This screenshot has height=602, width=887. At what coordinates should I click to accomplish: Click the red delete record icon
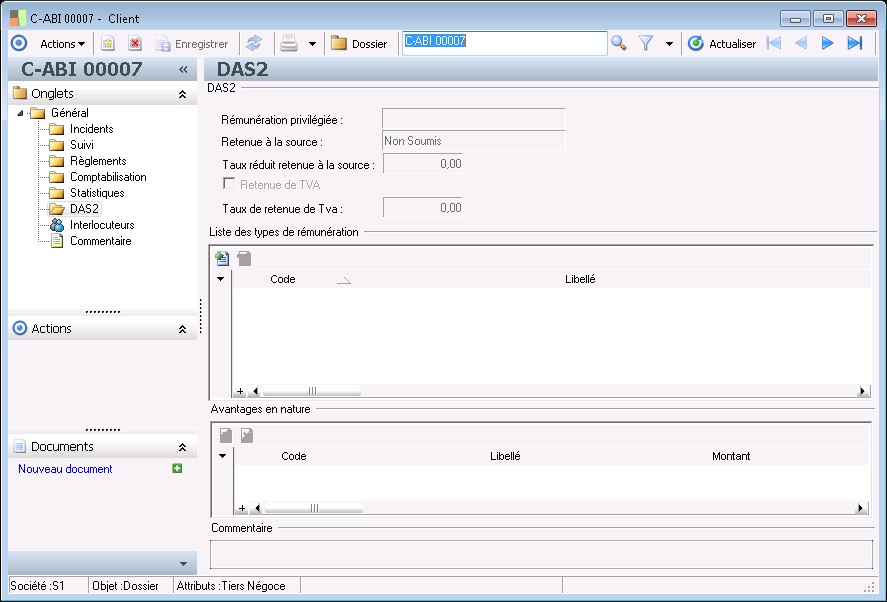(x=135, y=44)
